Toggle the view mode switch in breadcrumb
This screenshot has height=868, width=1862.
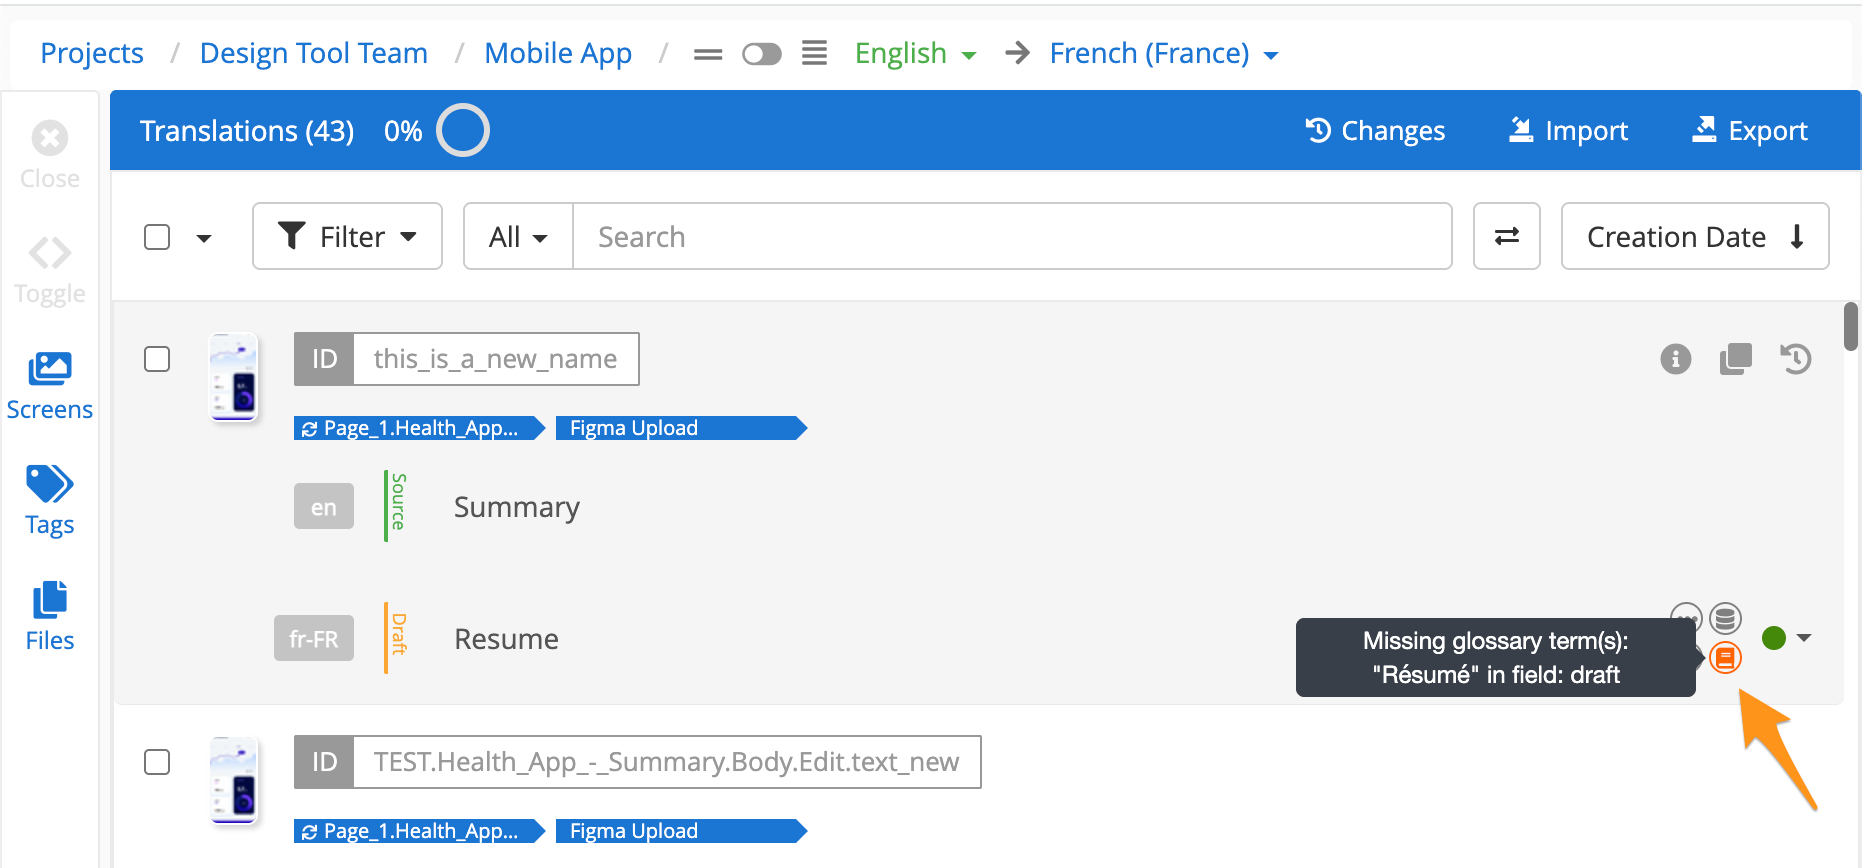coord(761,54)
